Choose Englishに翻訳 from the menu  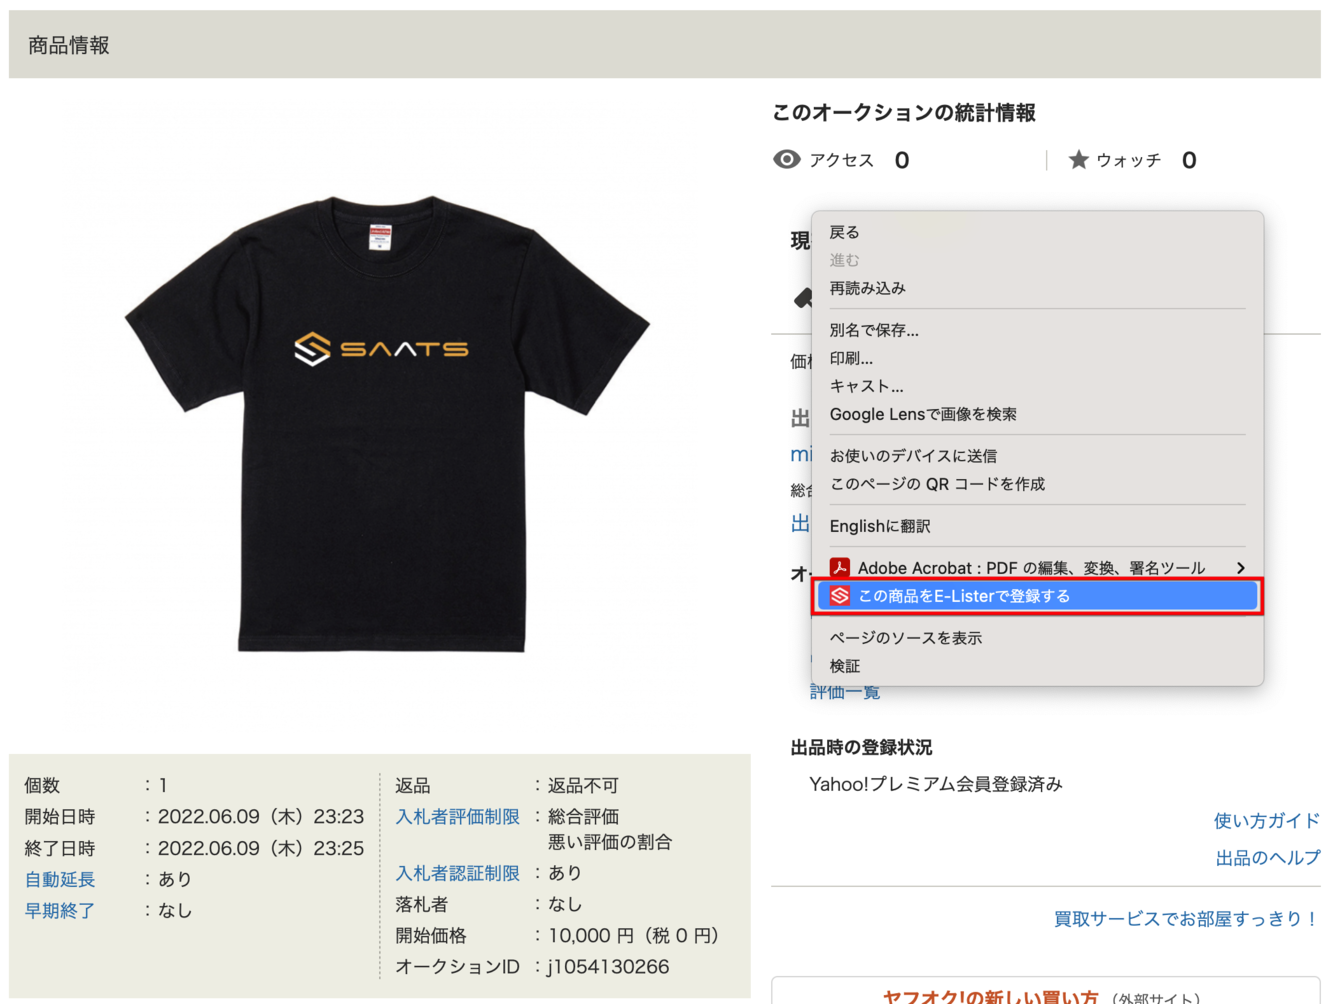click(x=879, y=526)
